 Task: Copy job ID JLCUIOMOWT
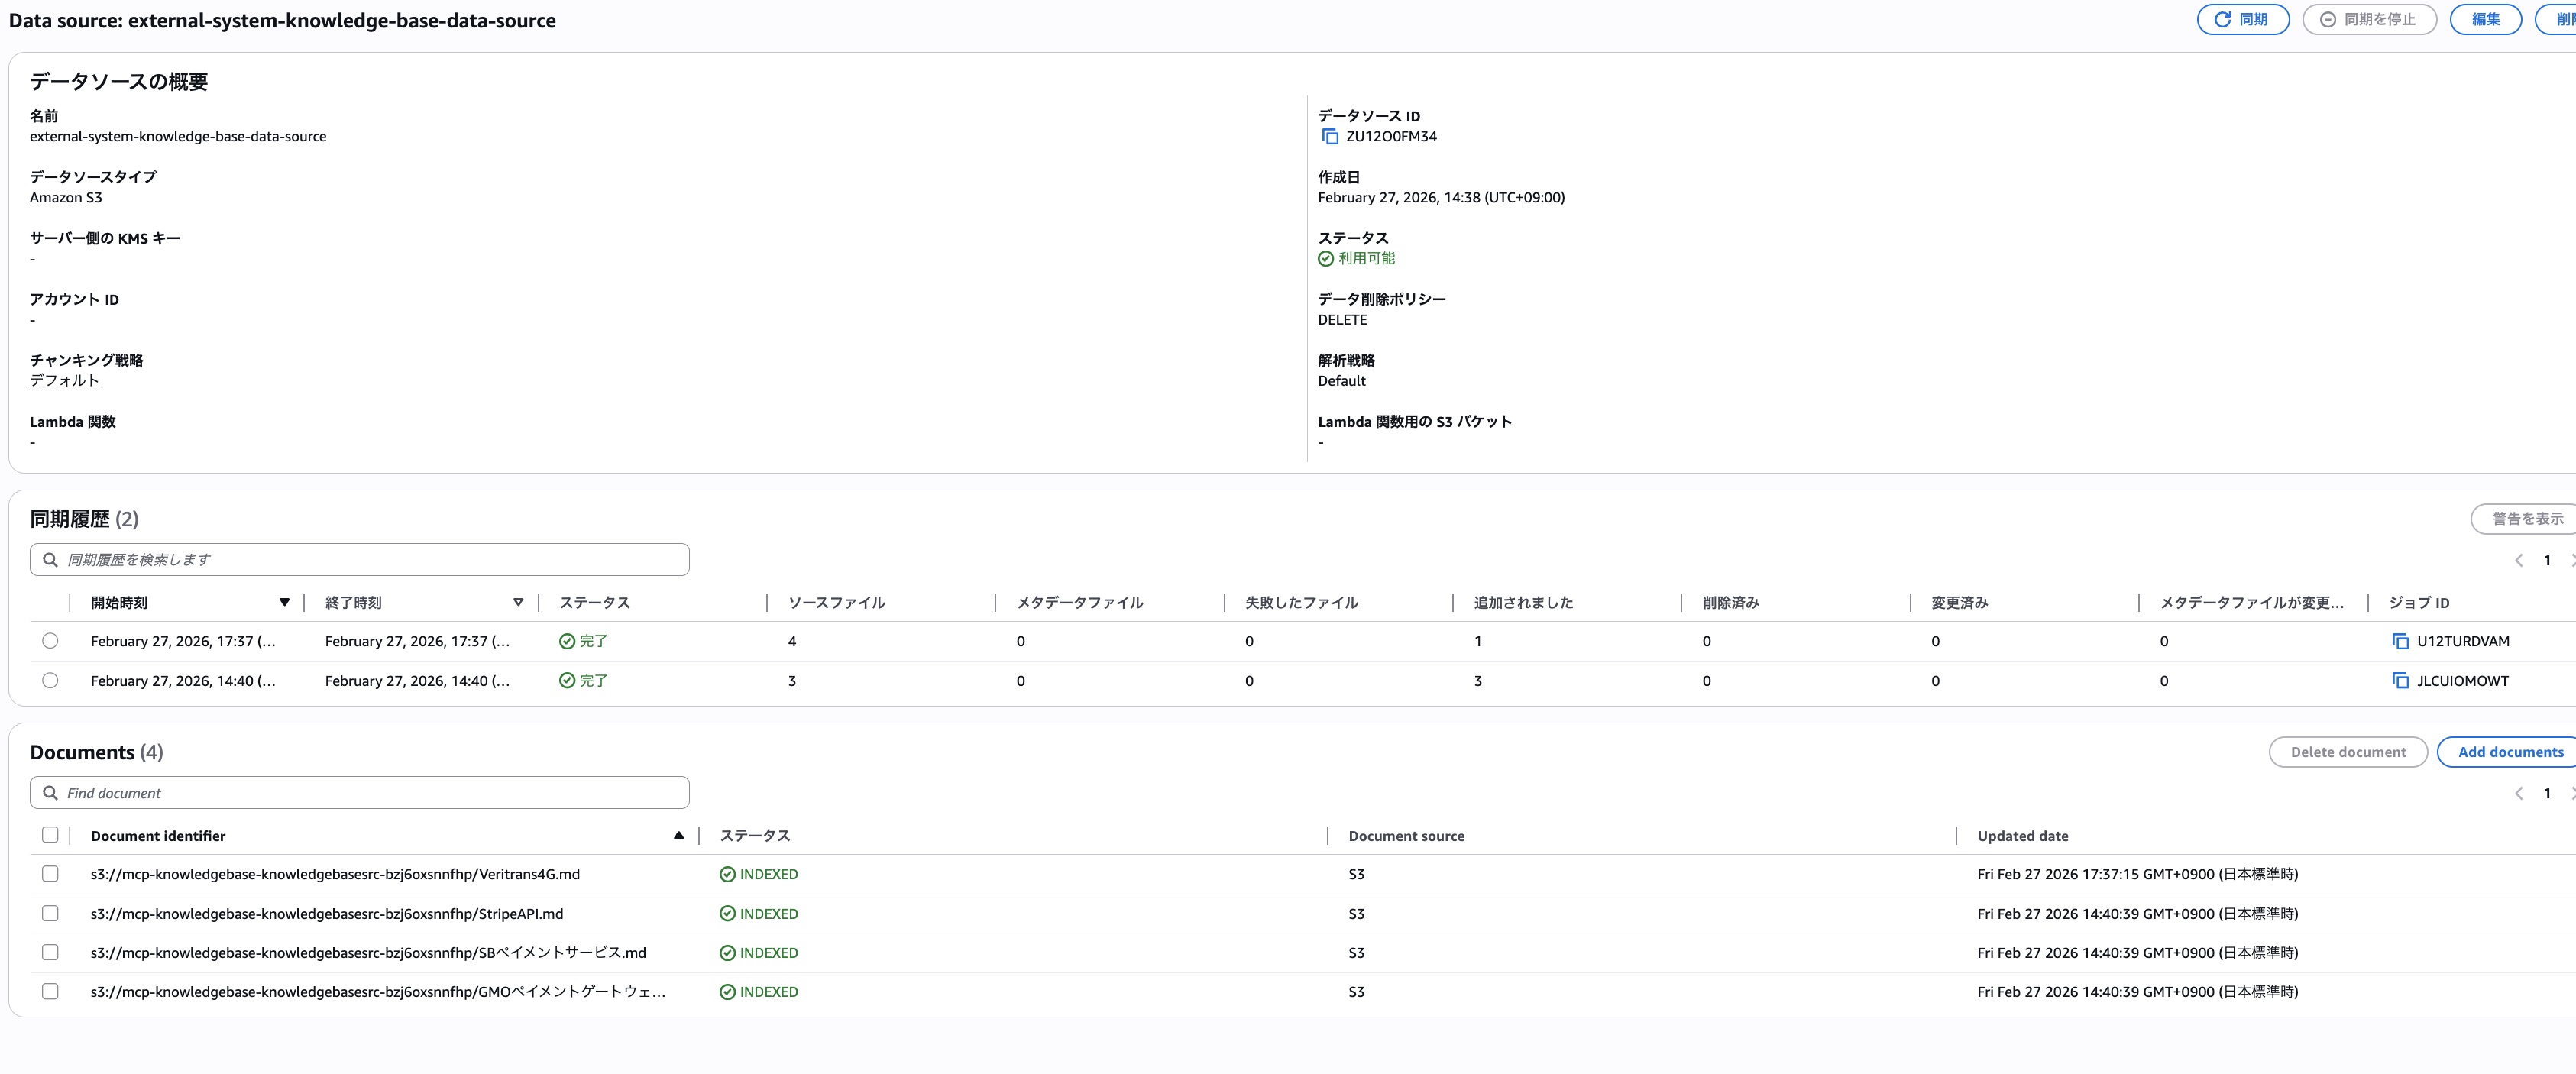[x=2399, y=681]
